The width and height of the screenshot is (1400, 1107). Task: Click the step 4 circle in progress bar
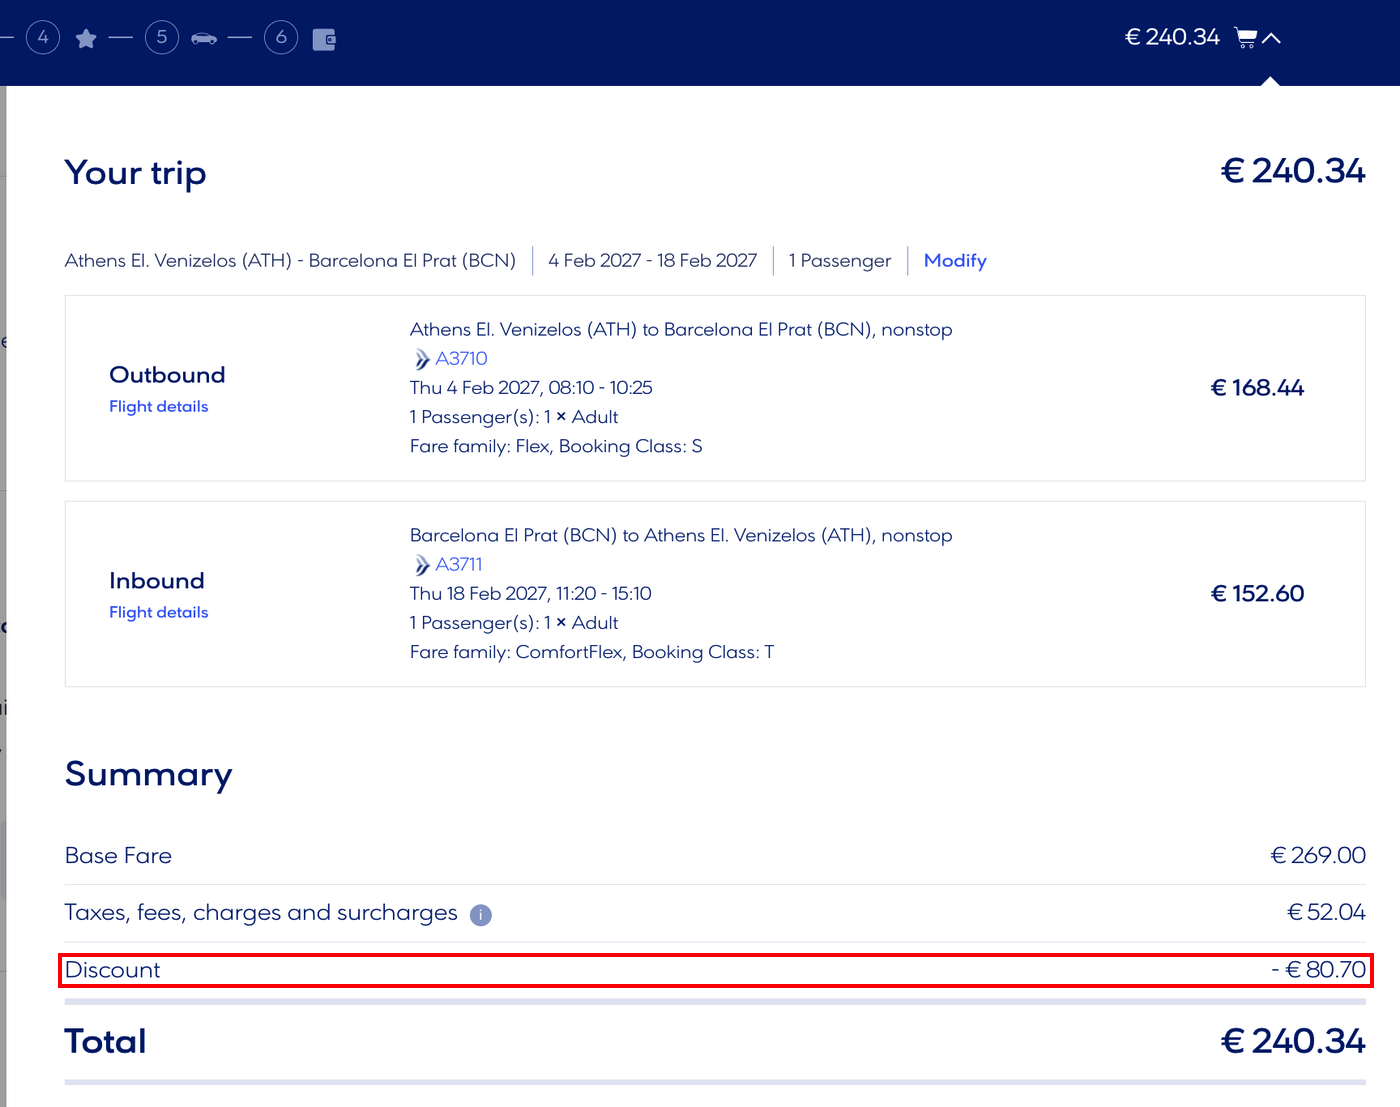click(43, 38)
